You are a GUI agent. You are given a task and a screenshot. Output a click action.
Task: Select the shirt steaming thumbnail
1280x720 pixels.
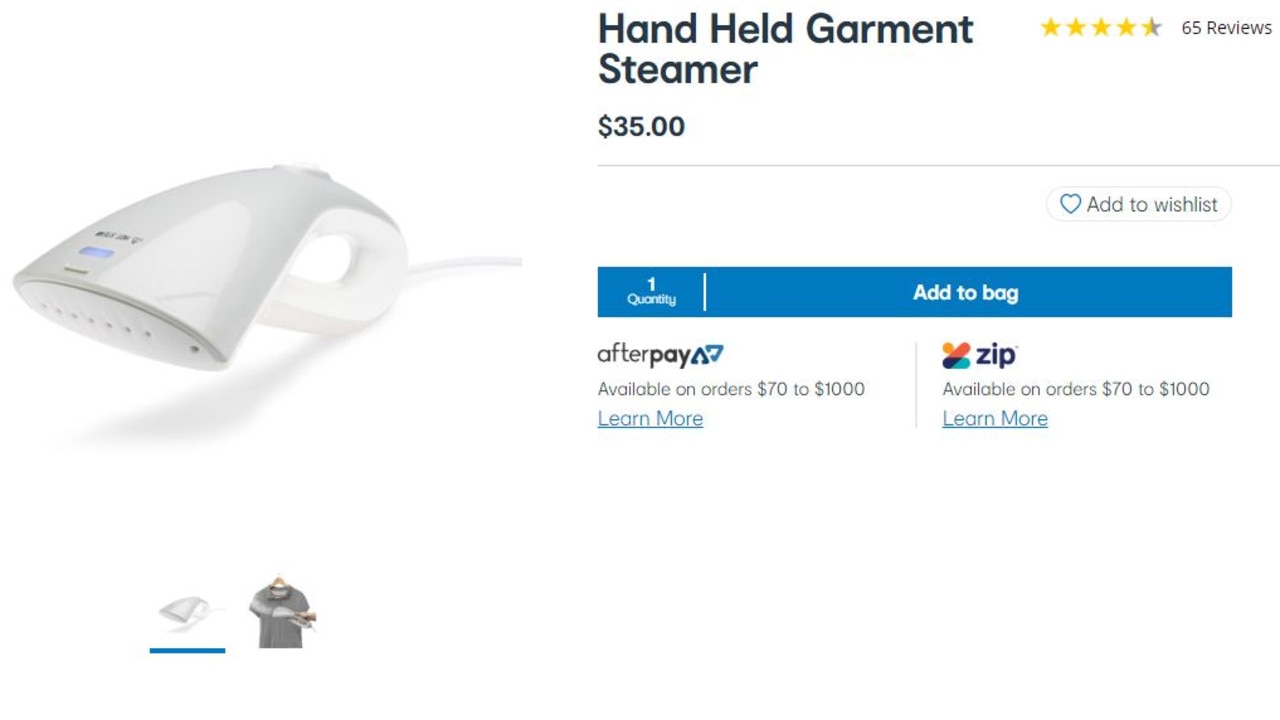tap(282, 612)
